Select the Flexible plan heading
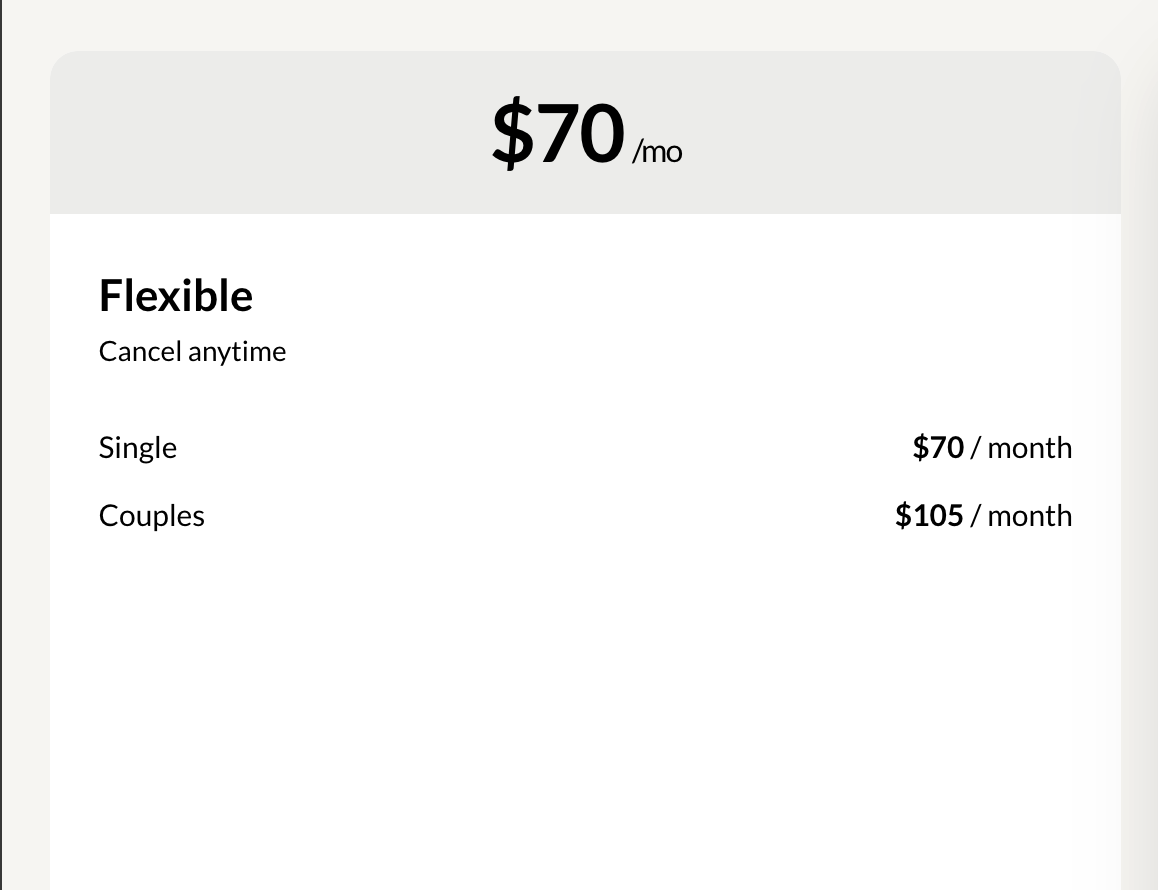The height and width of the screenshot is (890, 1158). (176, 296)
